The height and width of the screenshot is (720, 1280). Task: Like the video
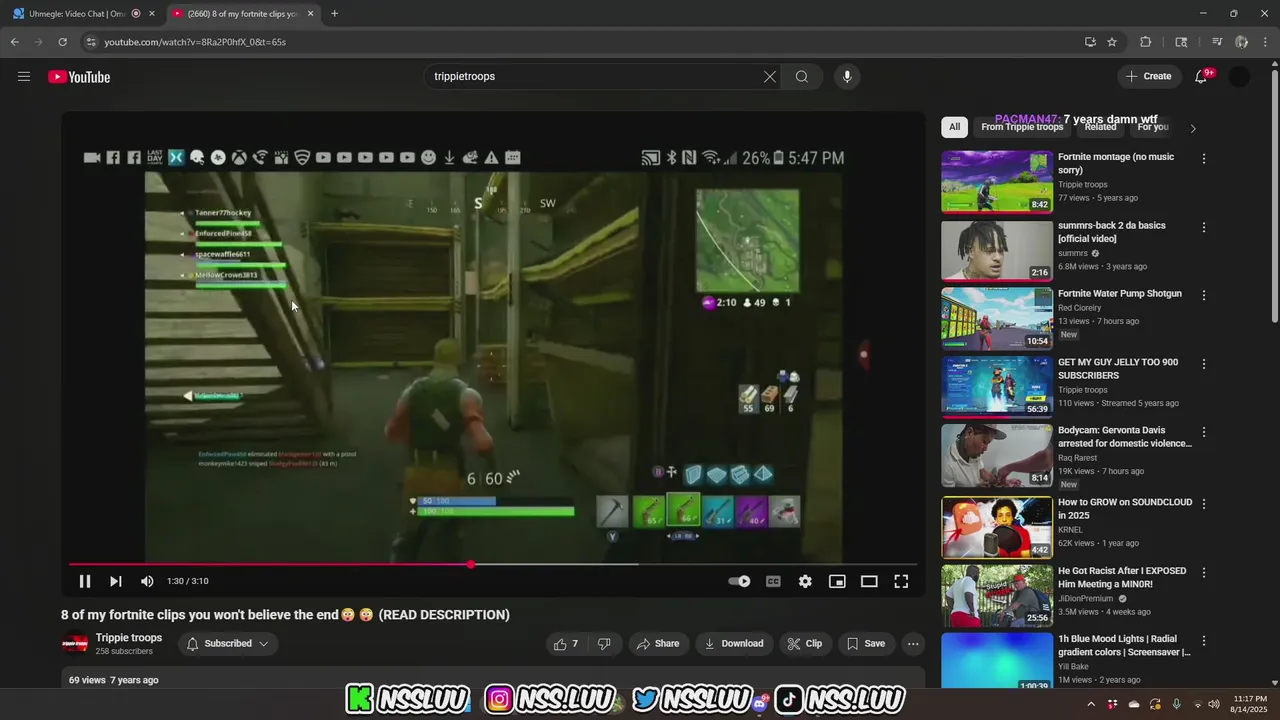(566, 644)
